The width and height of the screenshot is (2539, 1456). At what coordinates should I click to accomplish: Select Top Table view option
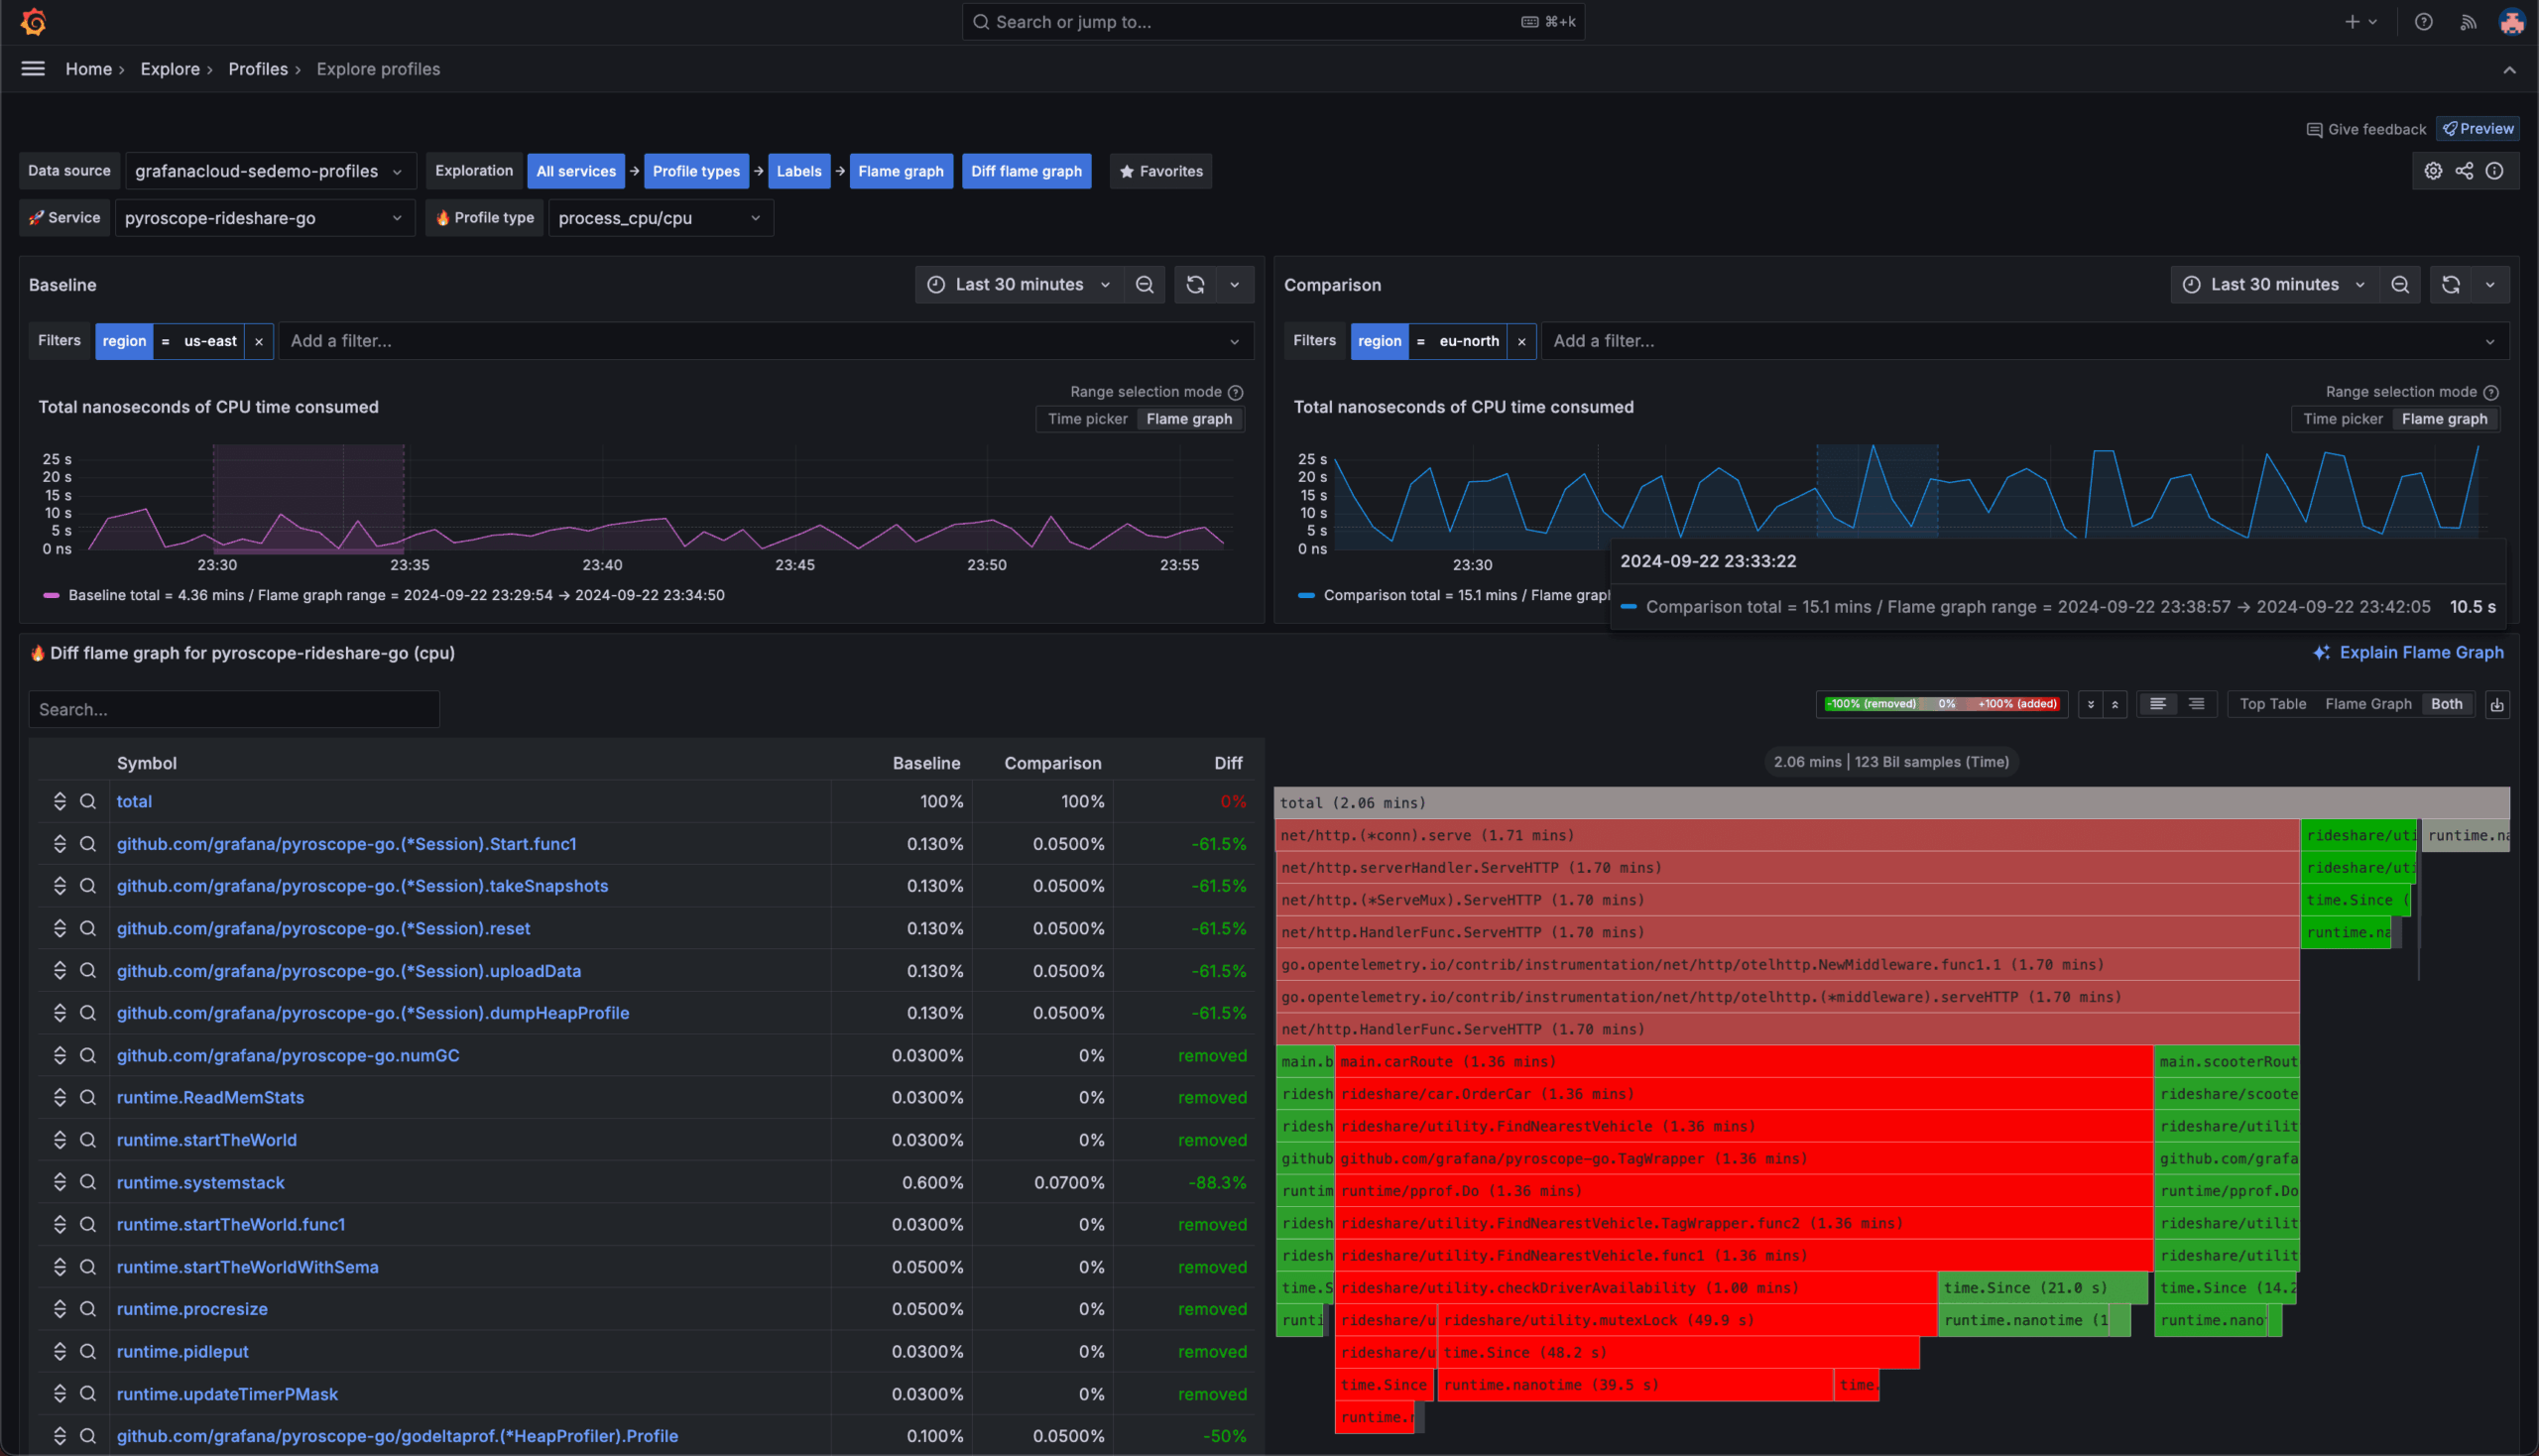[x=2272, y=704]
